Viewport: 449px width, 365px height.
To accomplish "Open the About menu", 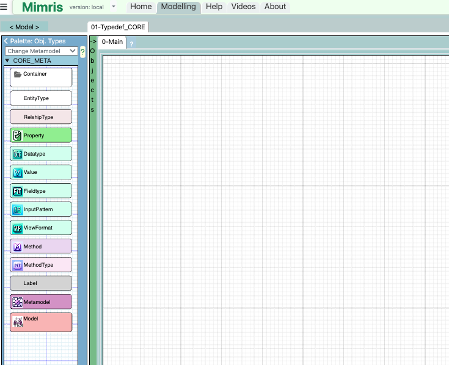I will click(x=275, y=6).
